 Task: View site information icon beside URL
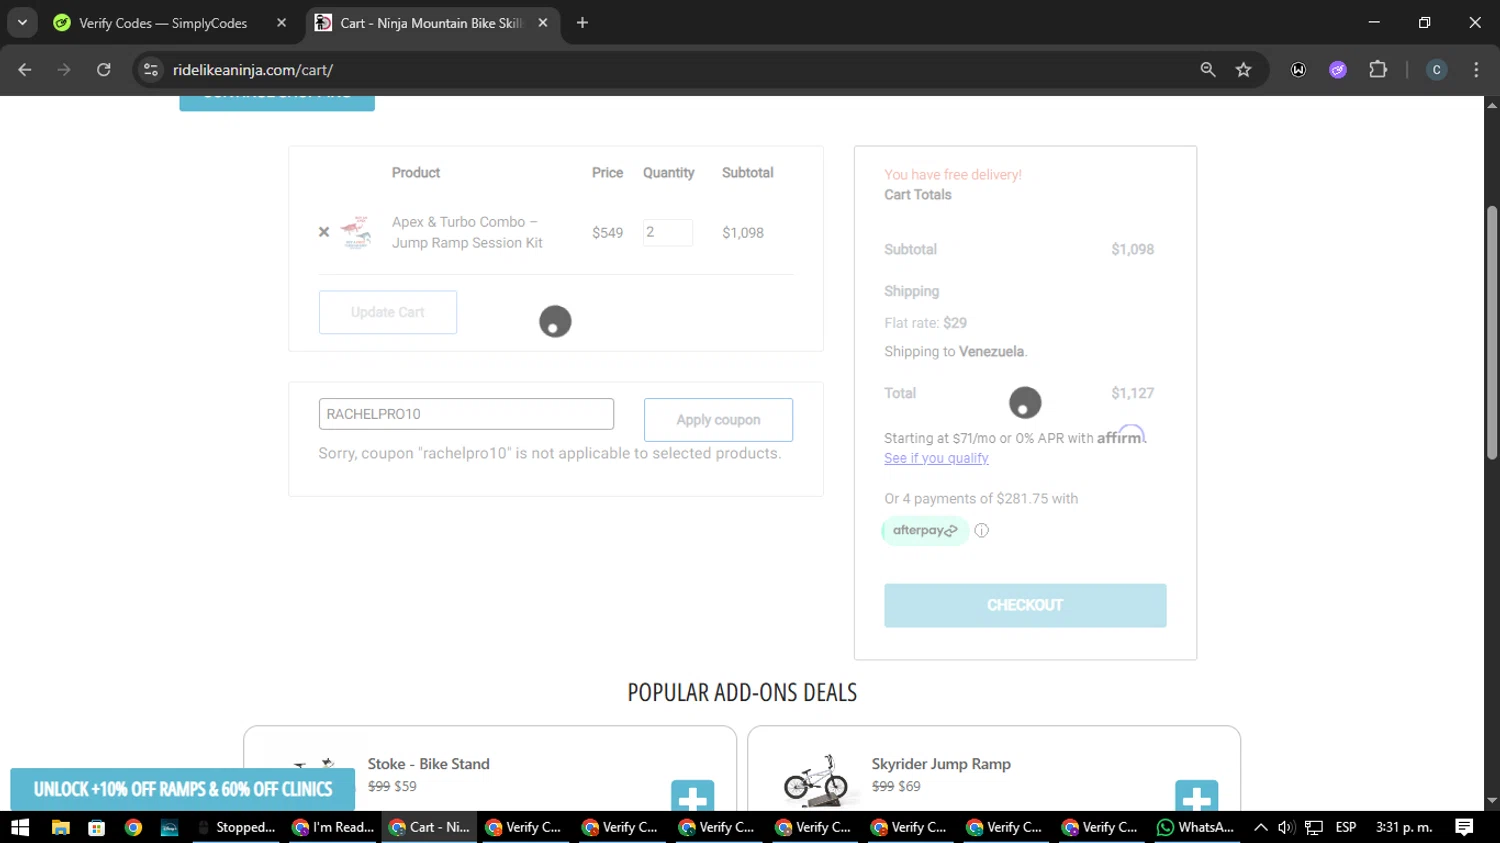point(151,70)
